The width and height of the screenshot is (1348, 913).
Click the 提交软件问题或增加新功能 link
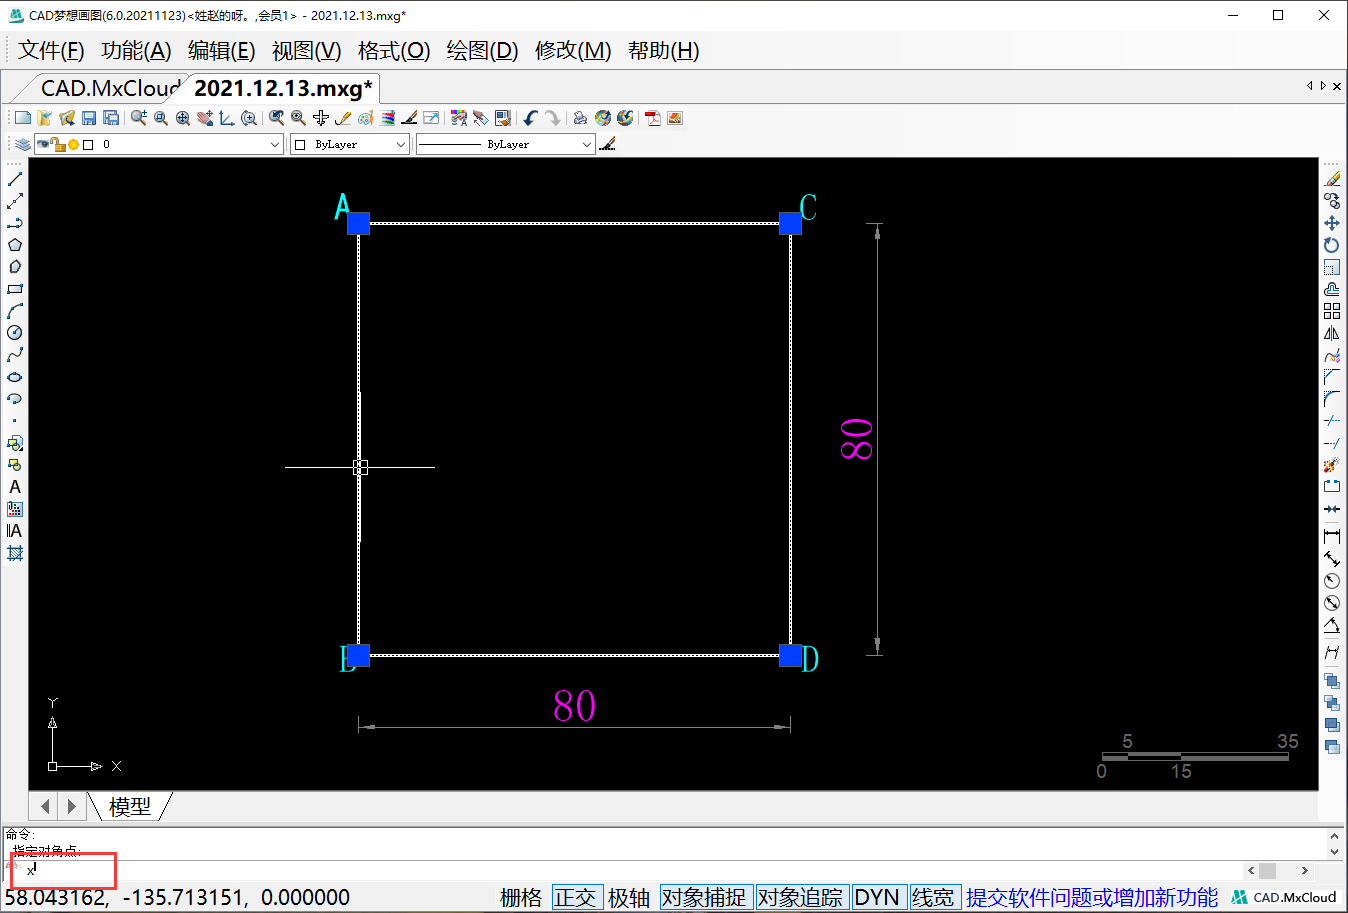click(1092, 897)
